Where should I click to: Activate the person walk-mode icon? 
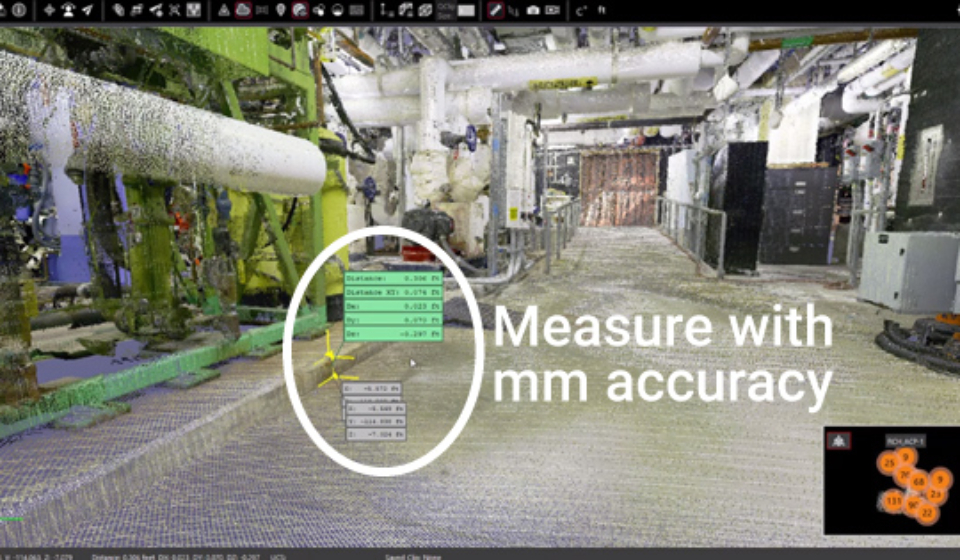tap(68, 10)
